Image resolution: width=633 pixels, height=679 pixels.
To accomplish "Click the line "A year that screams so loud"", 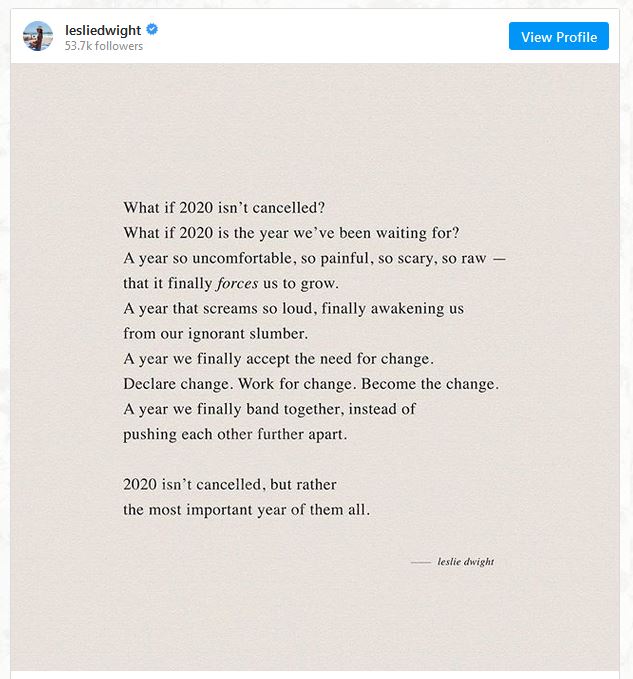I will [x=293, y=309].
